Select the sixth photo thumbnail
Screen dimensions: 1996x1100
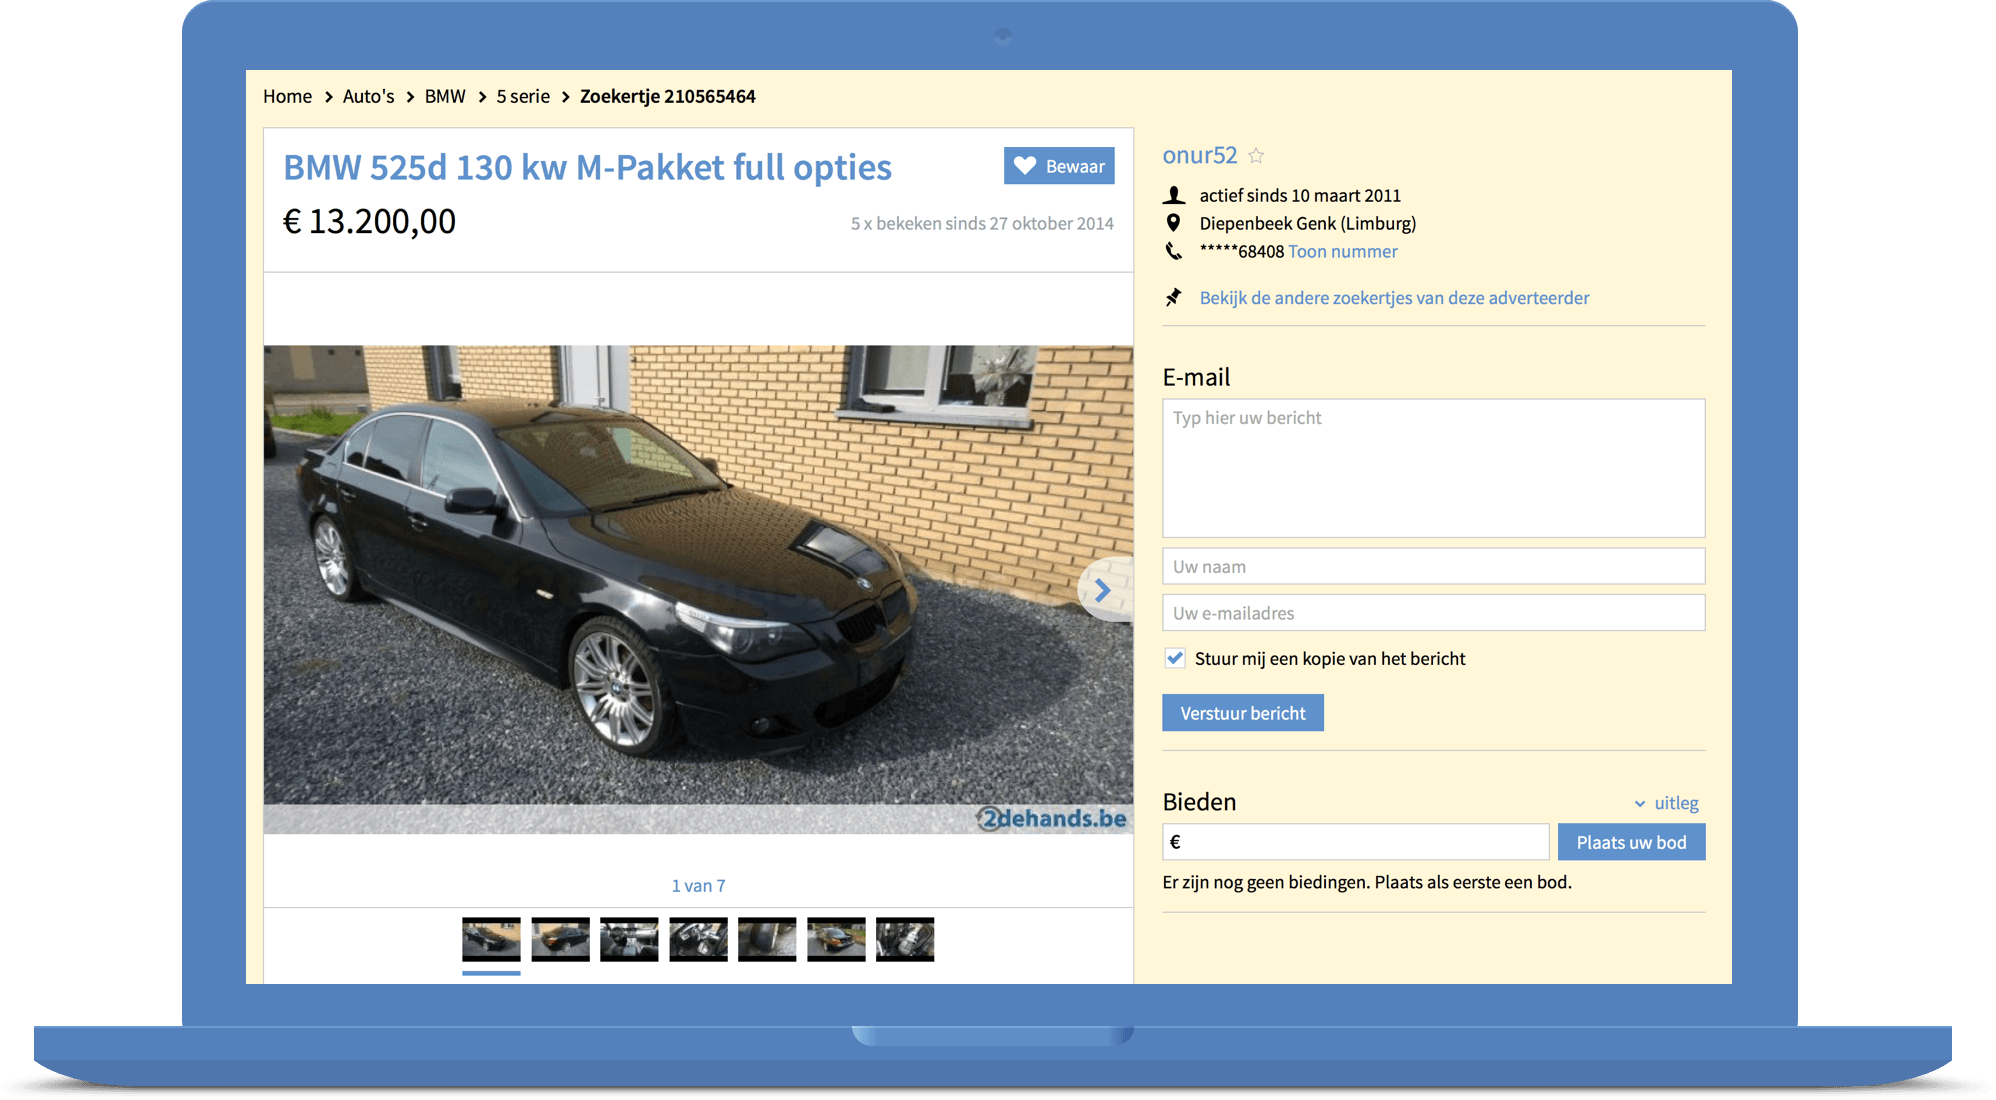pos(836,940)
